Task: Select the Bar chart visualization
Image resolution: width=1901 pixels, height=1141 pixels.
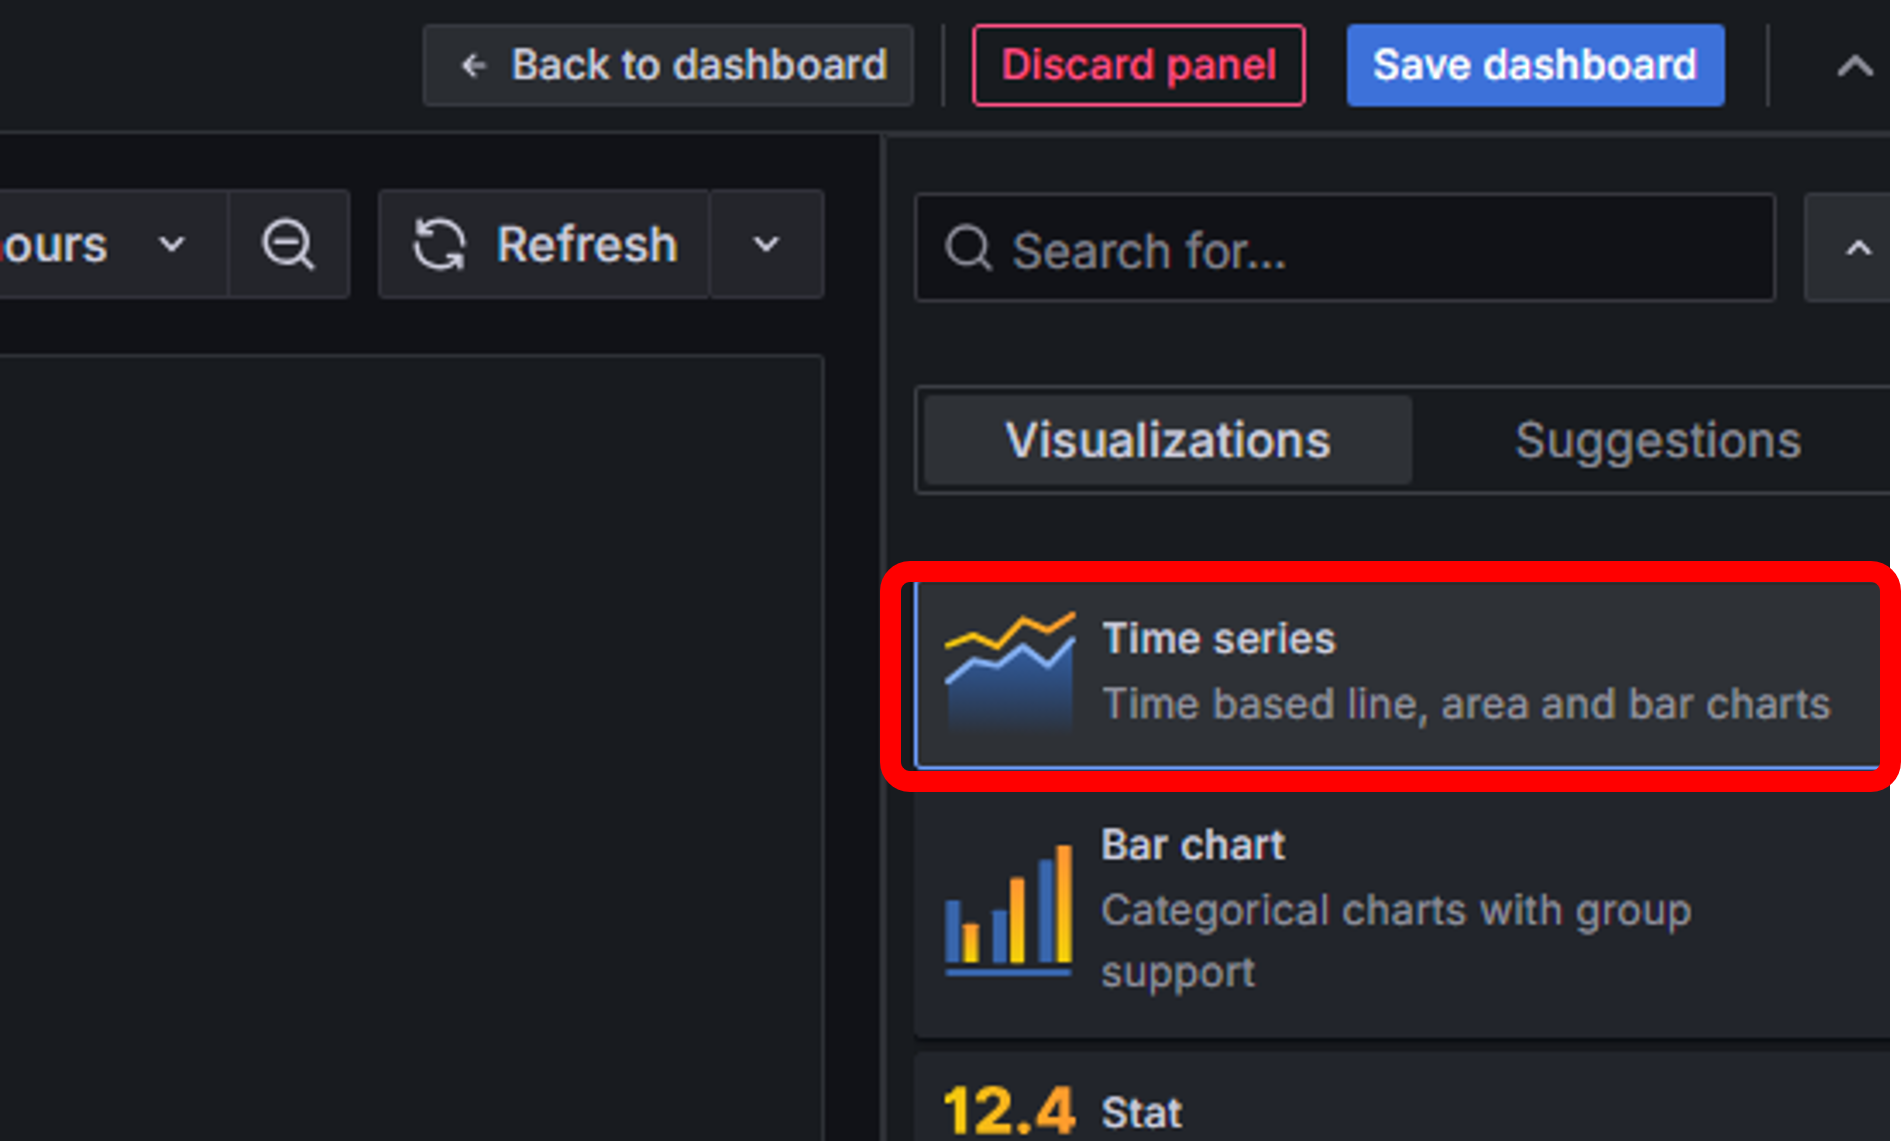Action: click(x=1400, y=908)
